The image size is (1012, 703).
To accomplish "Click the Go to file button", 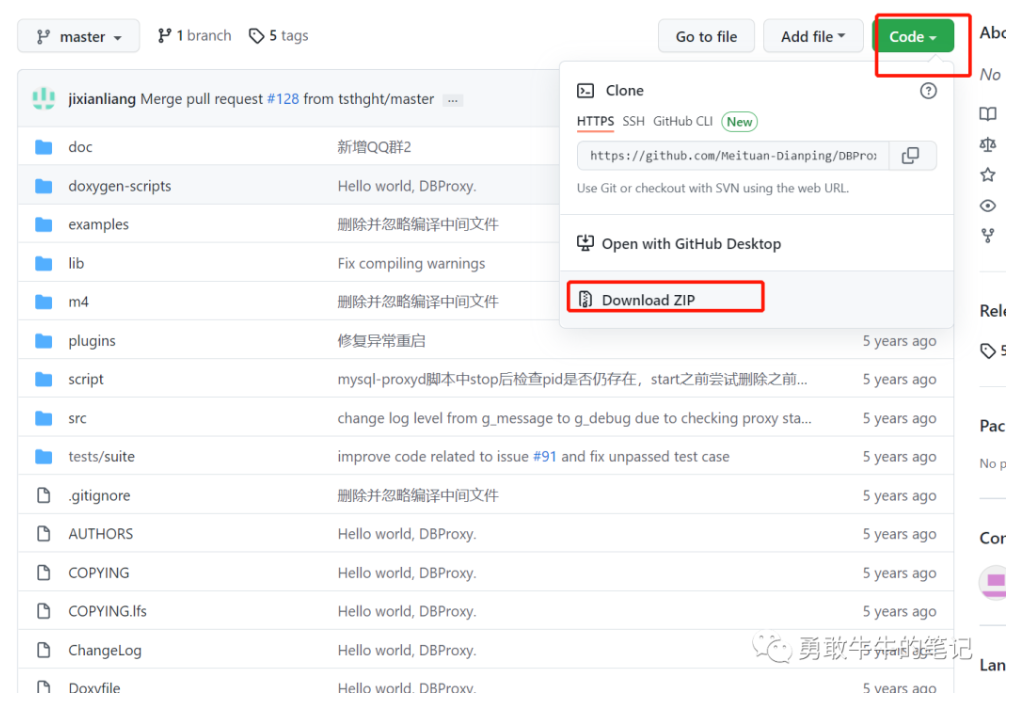I will coord(706,36).
